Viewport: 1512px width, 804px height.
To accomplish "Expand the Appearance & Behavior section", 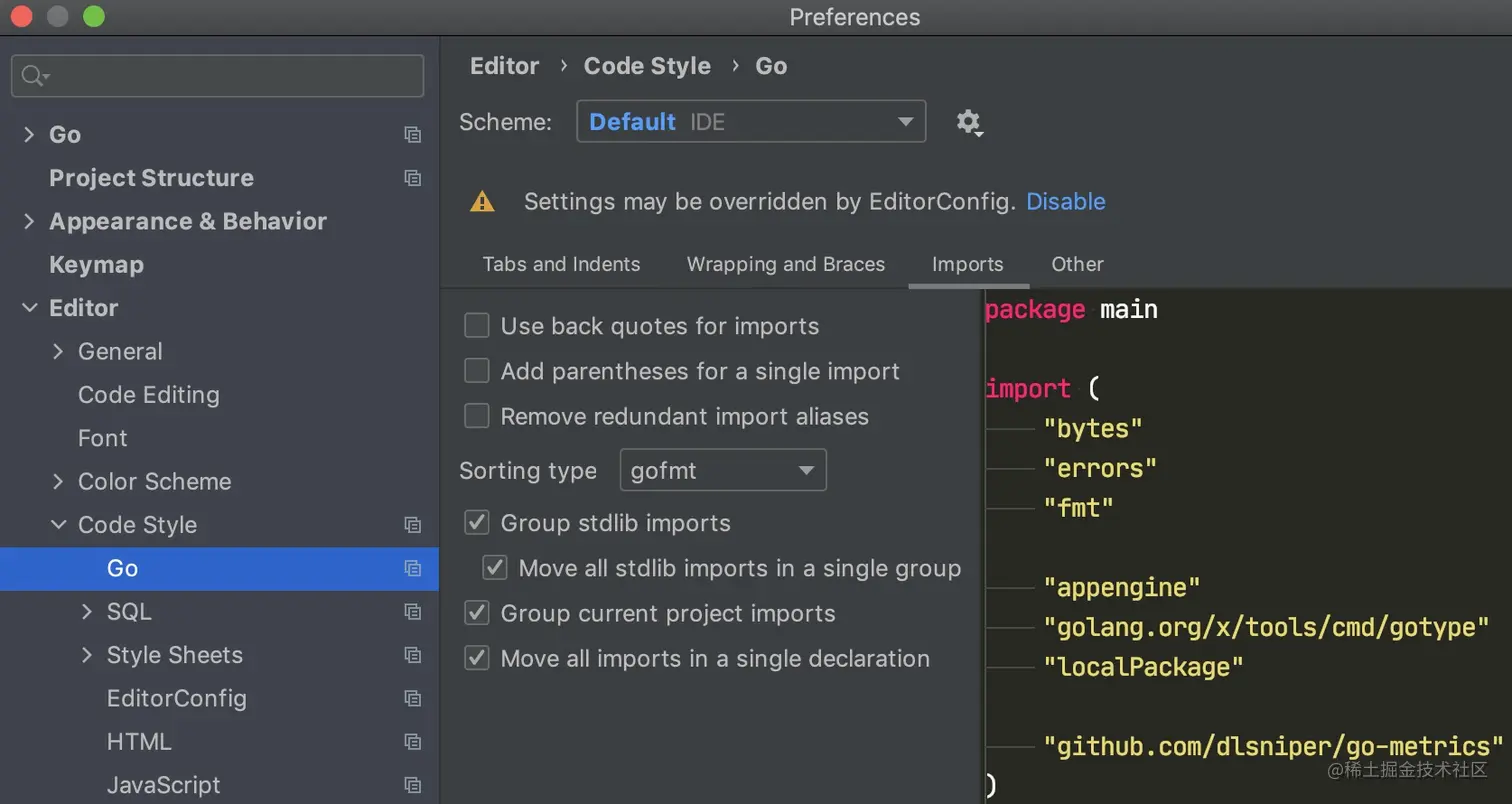I will 29,221.
